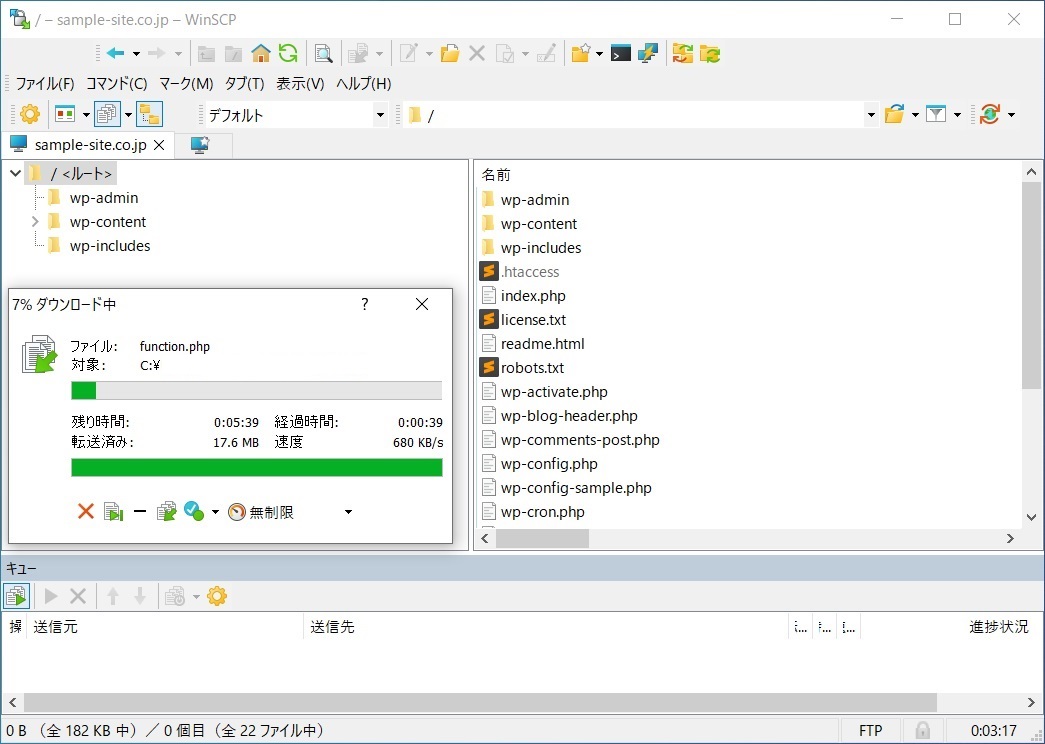Click help question mark in download dialog

click(365, 304)
